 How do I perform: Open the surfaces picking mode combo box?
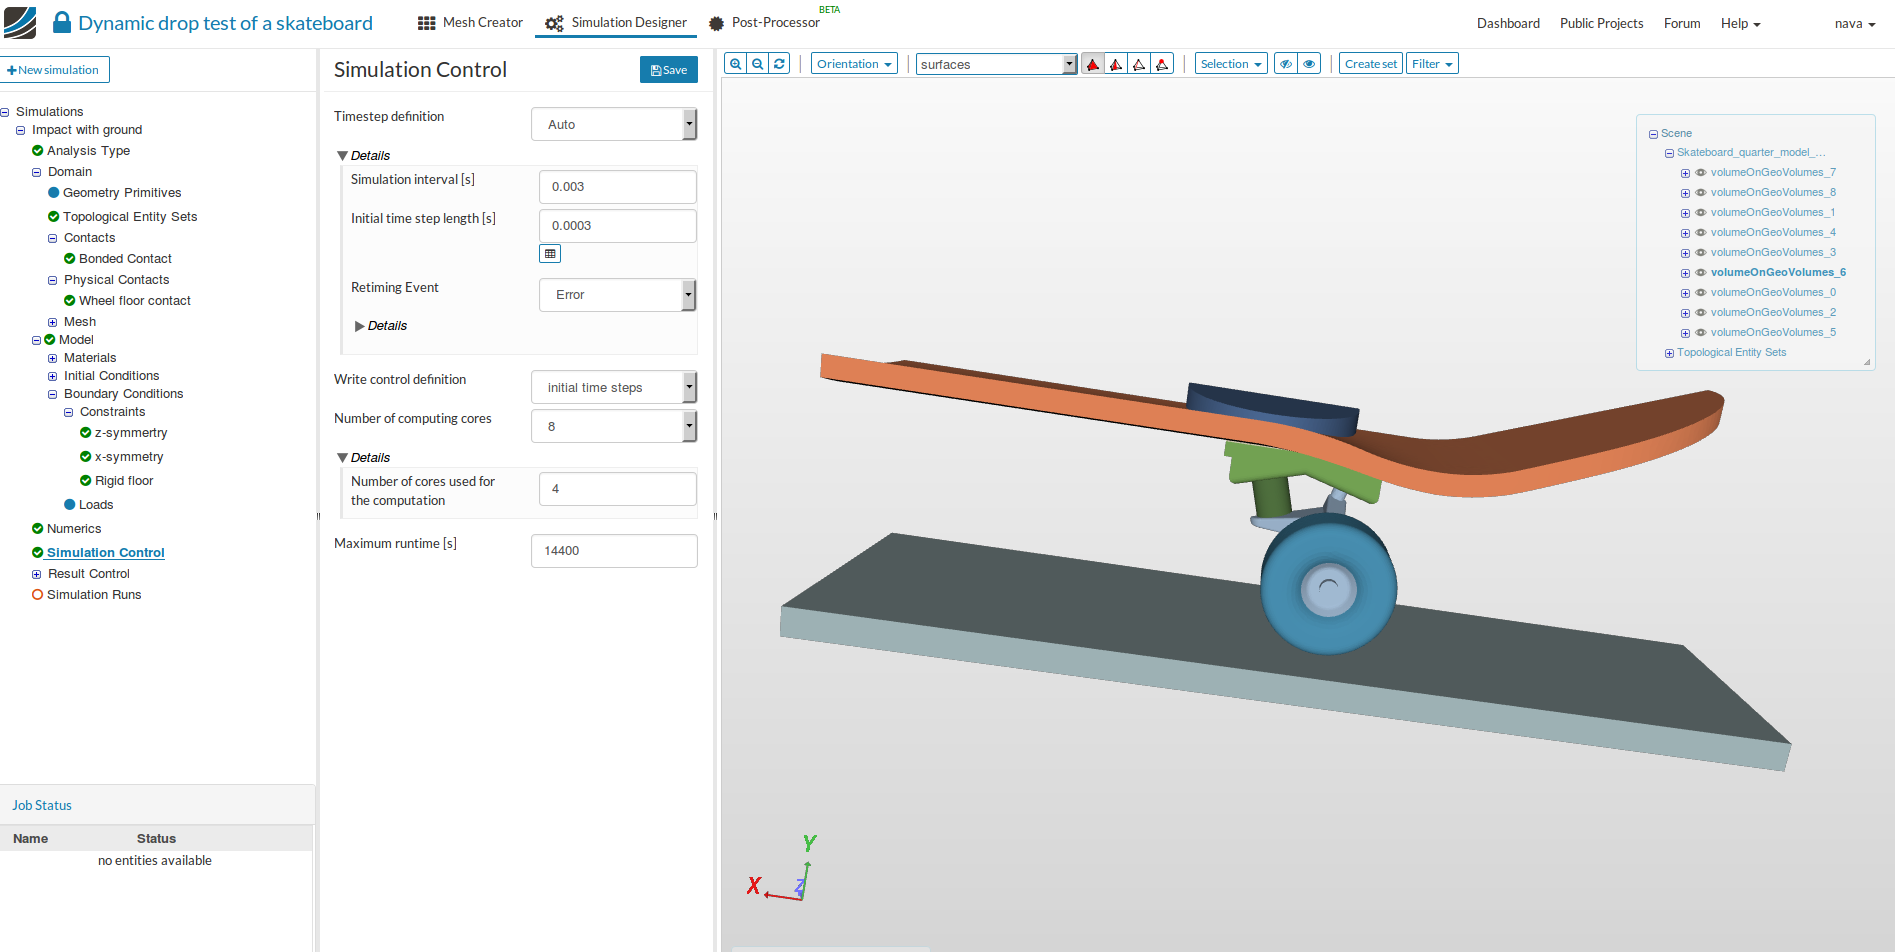pyautogui.click(x=996, y=64)
